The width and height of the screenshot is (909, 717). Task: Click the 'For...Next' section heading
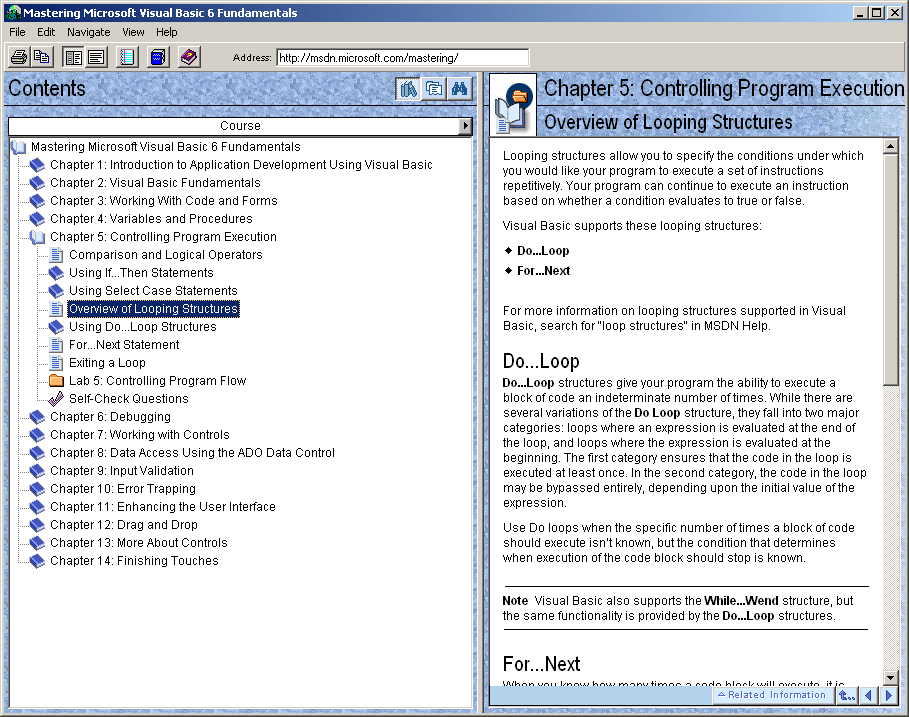[x=541, y=664]
